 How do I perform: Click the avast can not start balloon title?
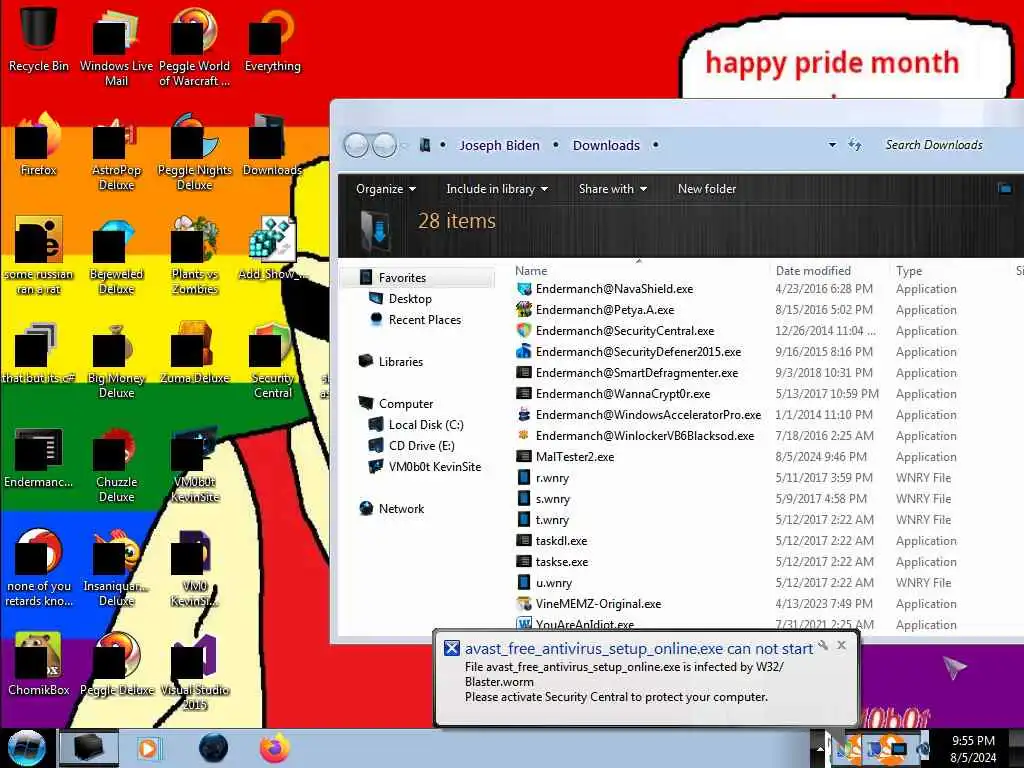coord(639,648)
